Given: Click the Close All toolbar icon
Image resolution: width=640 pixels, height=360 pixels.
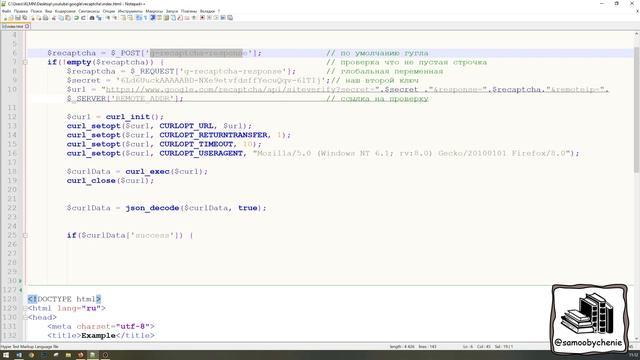Looking at the screenshot, I should click(39, 18).
